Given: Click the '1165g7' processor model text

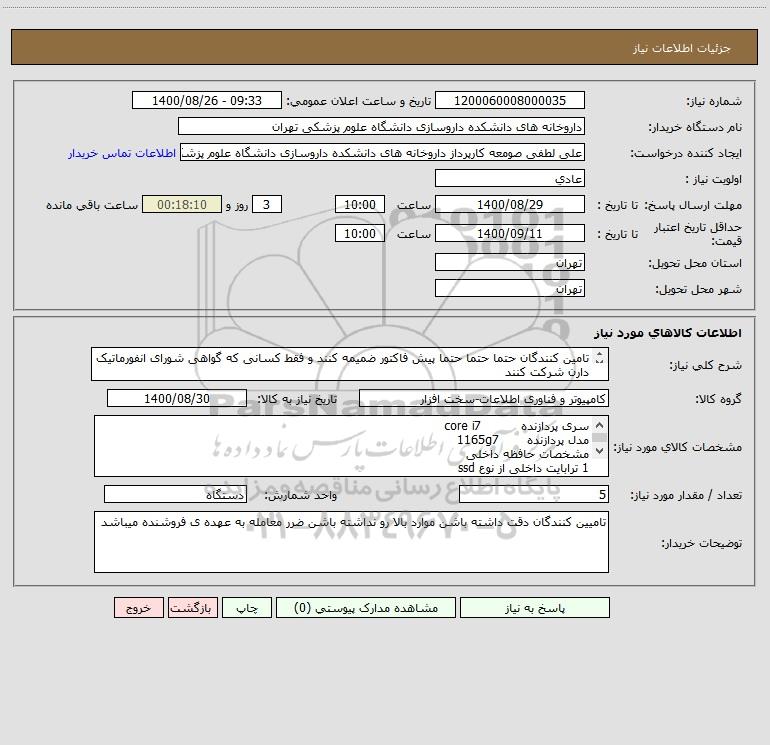Looking at the screenshot, I should point(477,440).
